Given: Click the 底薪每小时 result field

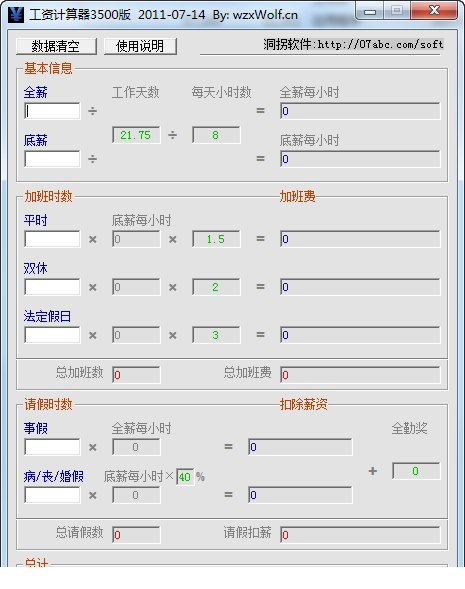Looking at the screenshot, I should (x=360, y=159).
